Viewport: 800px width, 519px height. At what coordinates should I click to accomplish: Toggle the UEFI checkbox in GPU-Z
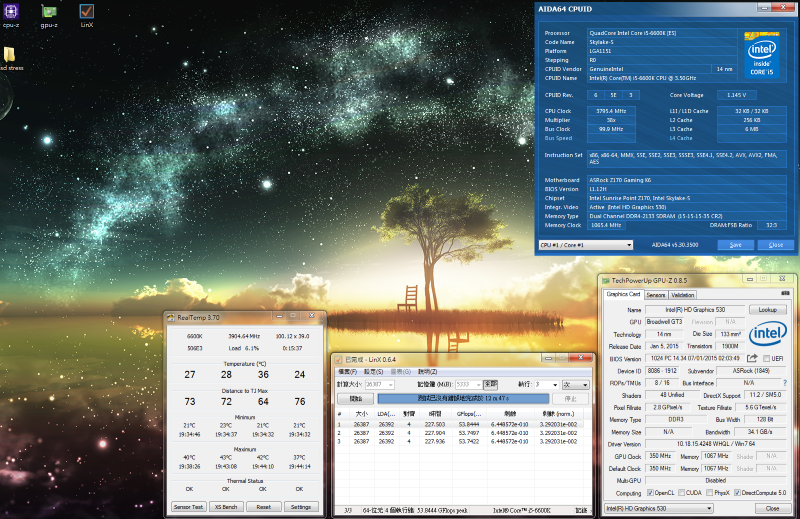tap(766, 358)
